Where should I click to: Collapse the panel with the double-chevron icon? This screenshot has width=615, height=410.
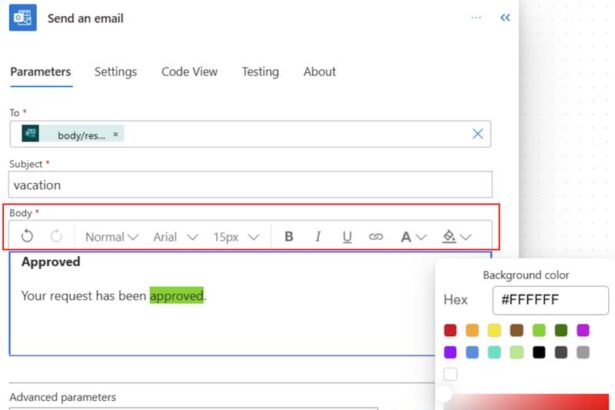click(505, 18)
